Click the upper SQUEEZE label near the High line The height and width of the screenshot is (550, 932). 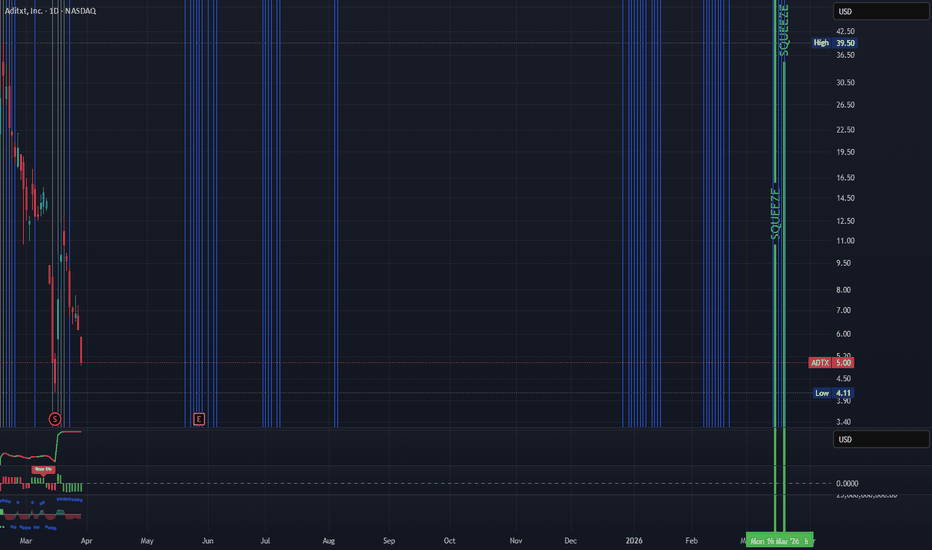click(784, 30)
